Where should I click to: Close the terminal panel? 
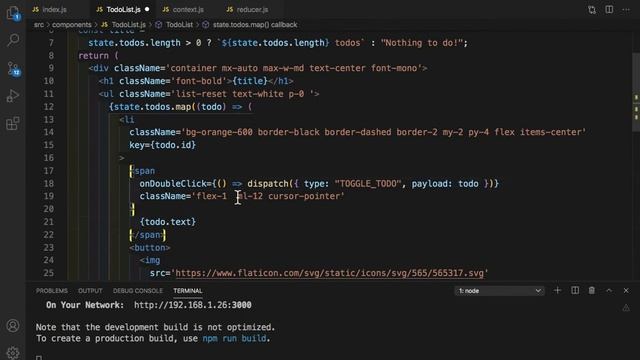[626, 291]
